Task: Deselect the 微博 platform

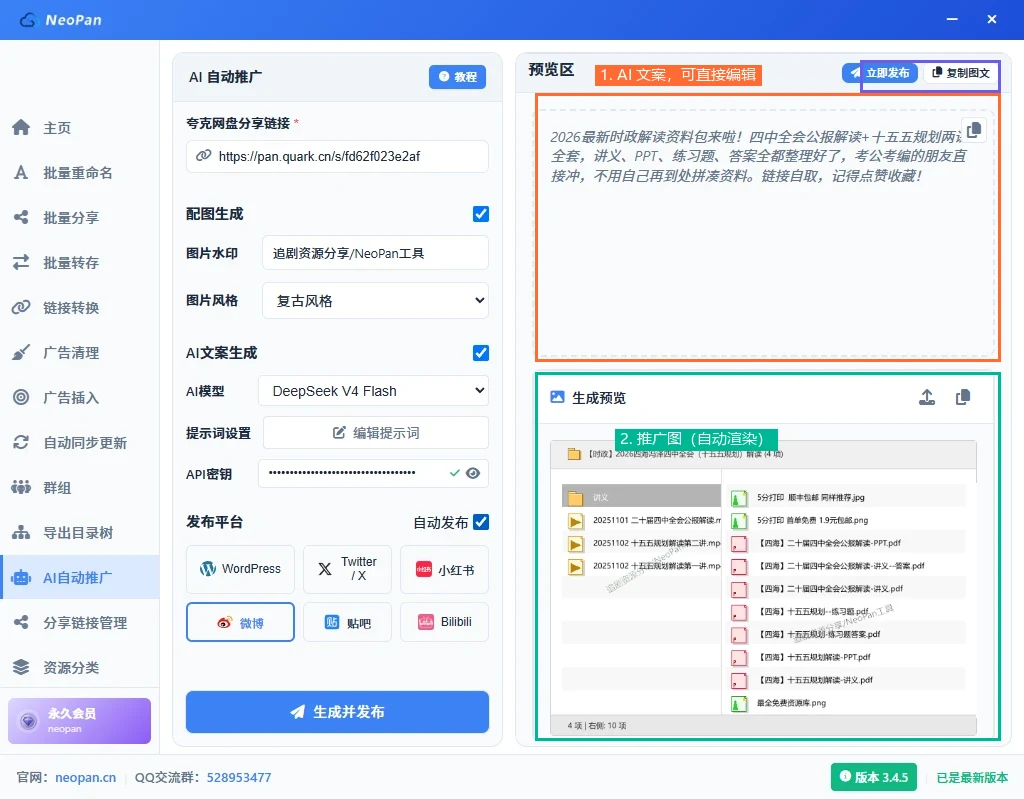Action: 240,622
